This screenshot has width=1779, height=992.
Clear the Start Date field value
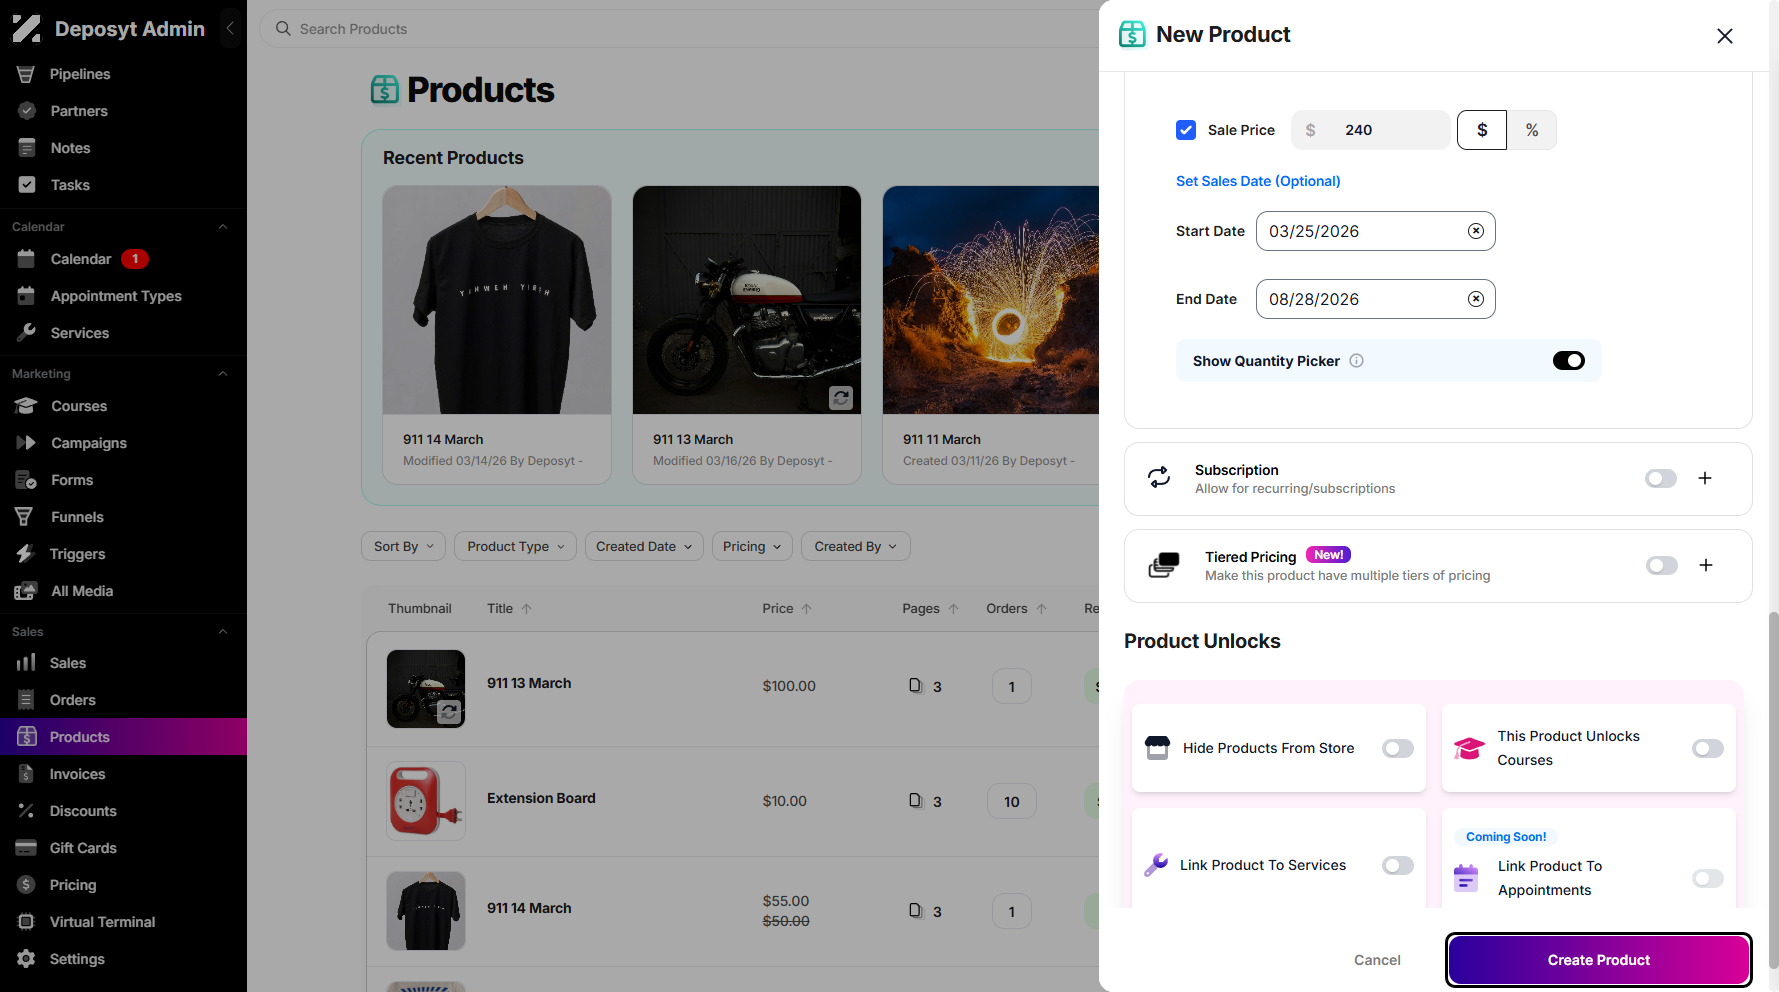pyautogui.click(x=1476, y=231)
